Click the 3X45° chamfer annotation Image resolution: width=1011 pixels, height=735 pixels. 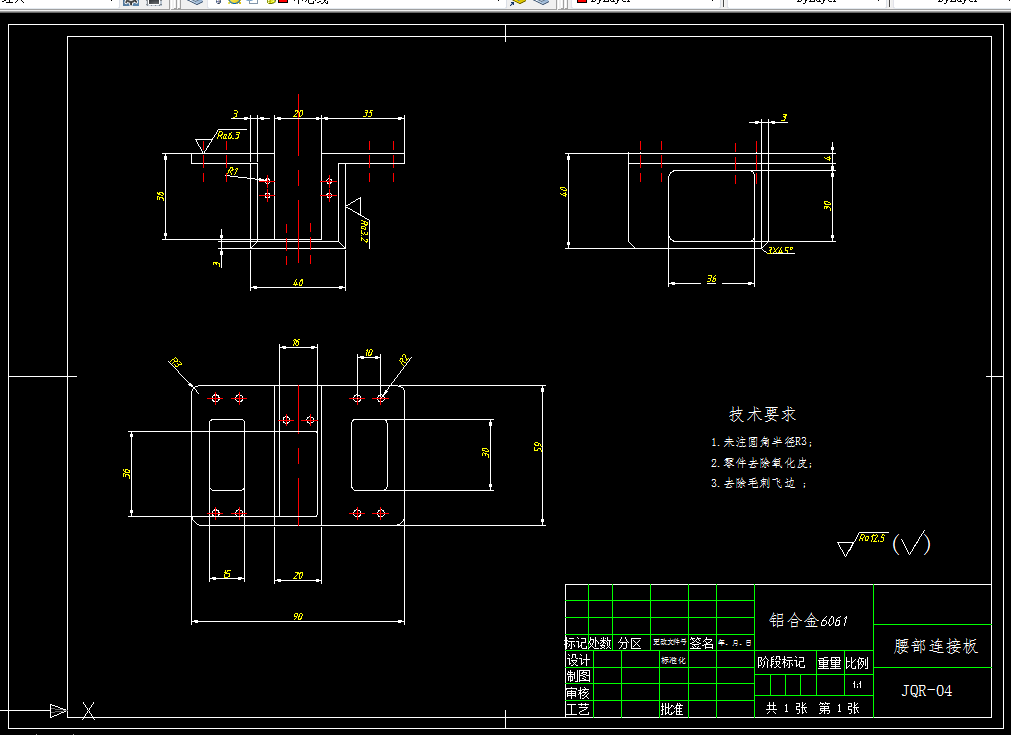[x=781, y=250]
